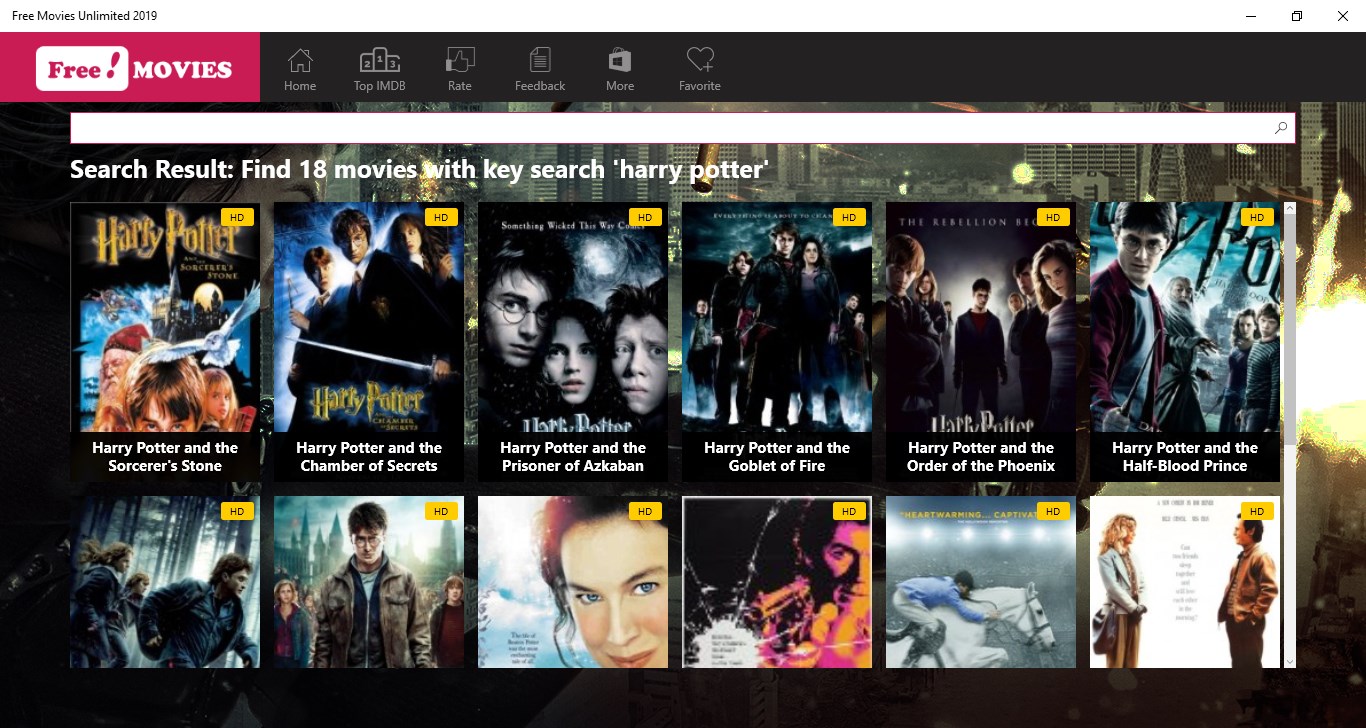Click the Sorcerer's Stone title text
This screenshot has width=1366, height=728.
(x=165, y=457)
